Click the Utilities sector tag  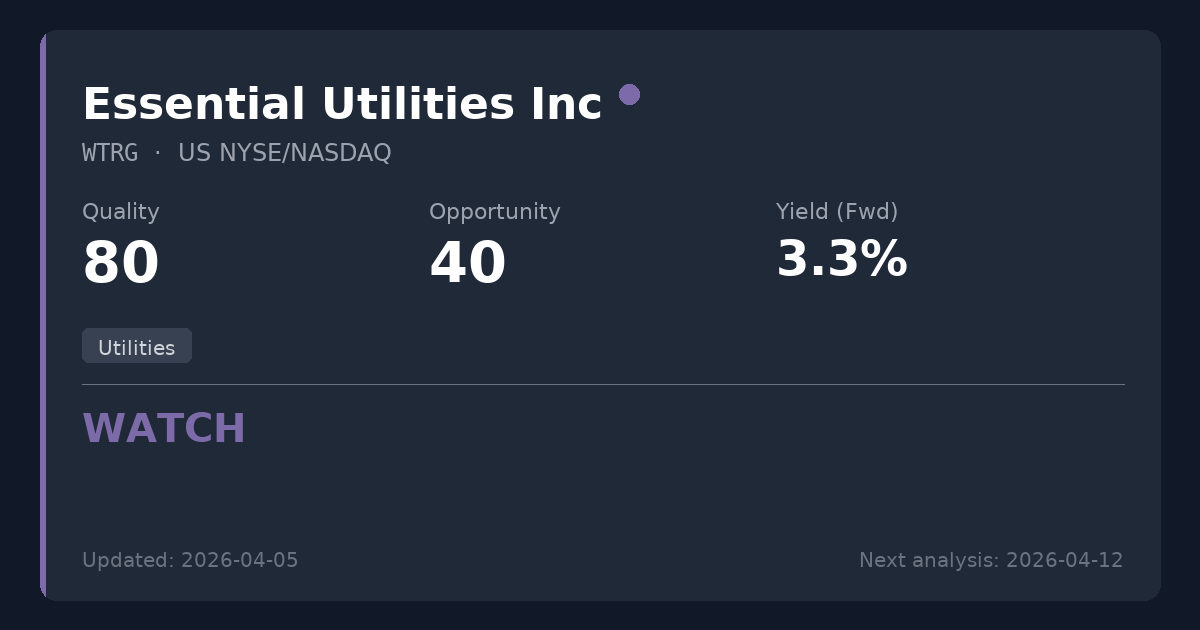pyautogui.click(x=137, y=347)
